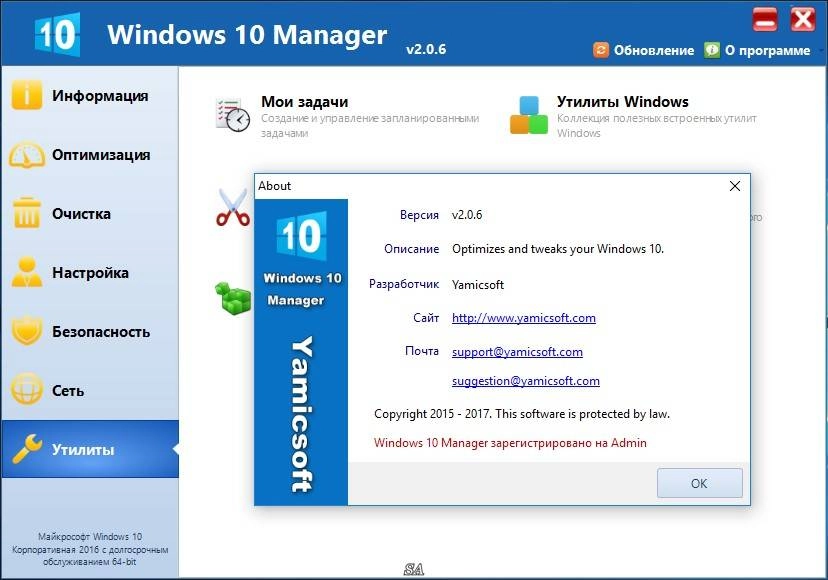Click the Utilities wrench icon
Screen dimensions: 828x580
coord(26,448)
